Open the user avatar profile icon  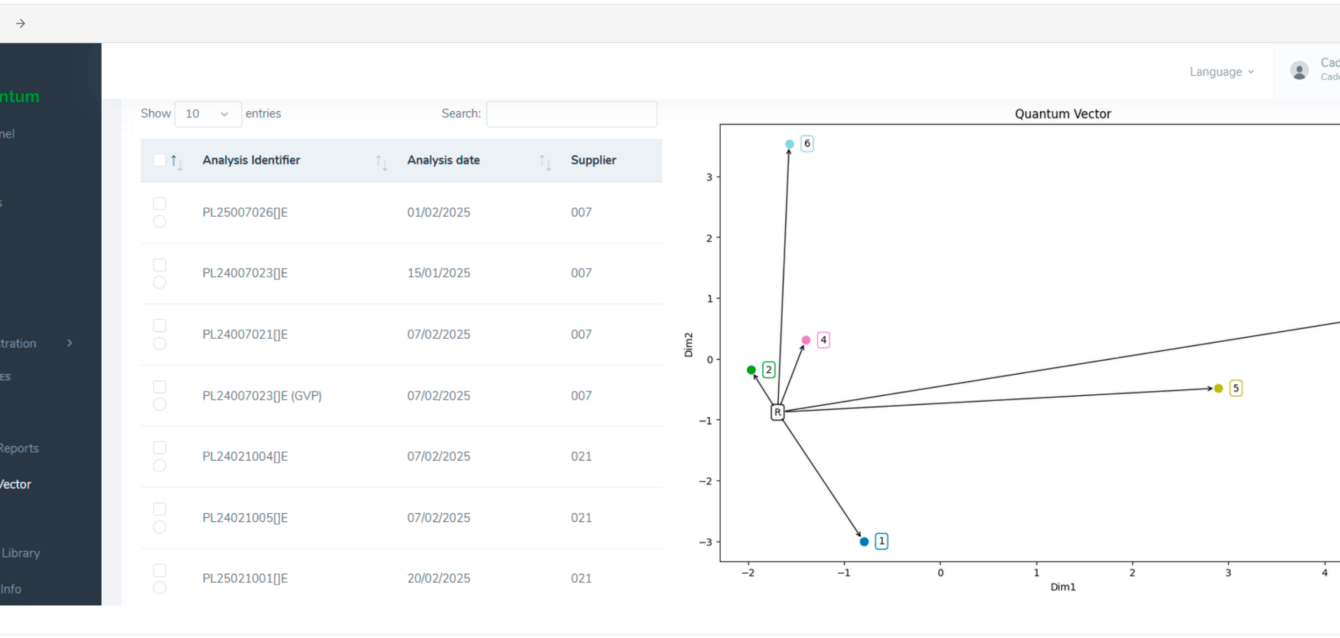click(x=1299, y=70)
